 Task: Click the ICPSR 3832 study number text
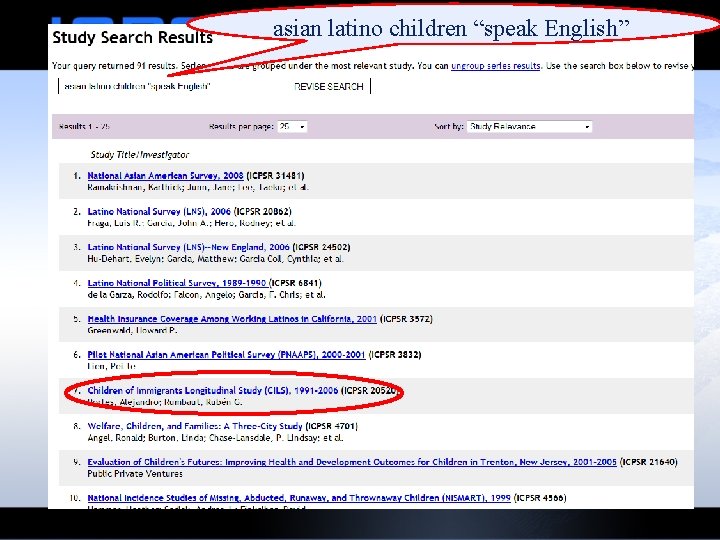click(395, 354)
